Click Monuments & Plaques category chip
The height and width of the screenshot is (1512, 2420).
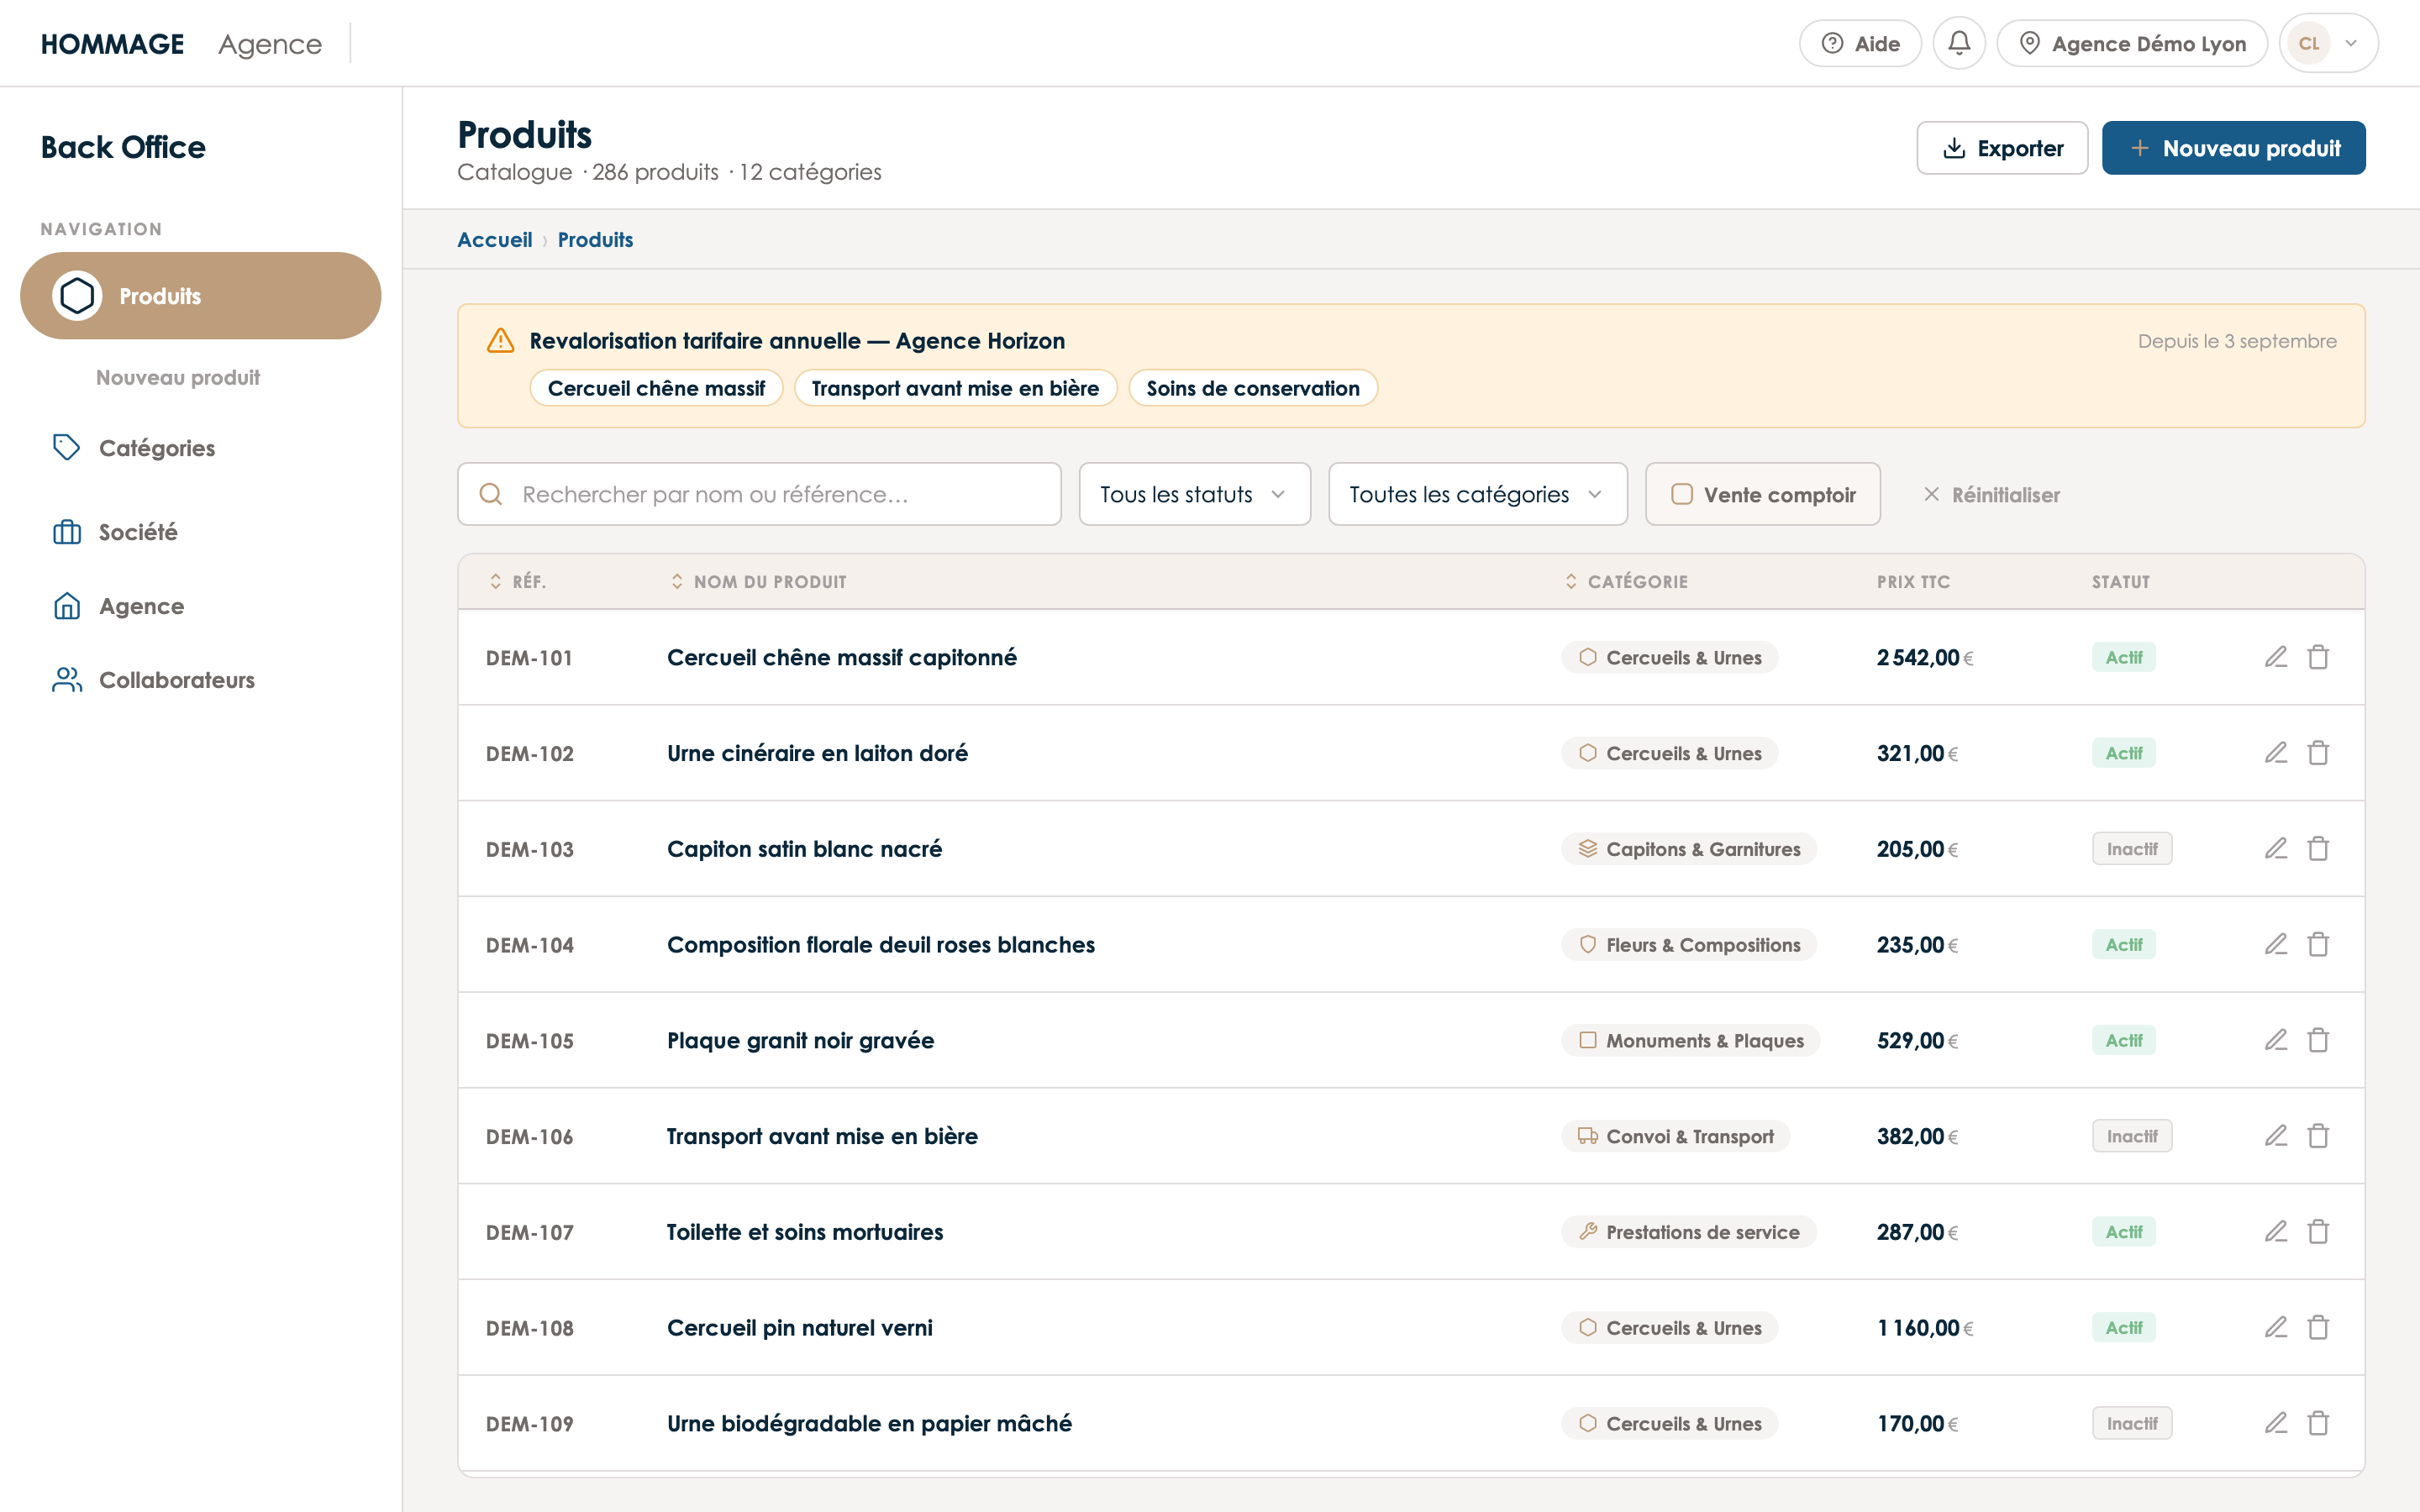[x=1690, y=1040]
